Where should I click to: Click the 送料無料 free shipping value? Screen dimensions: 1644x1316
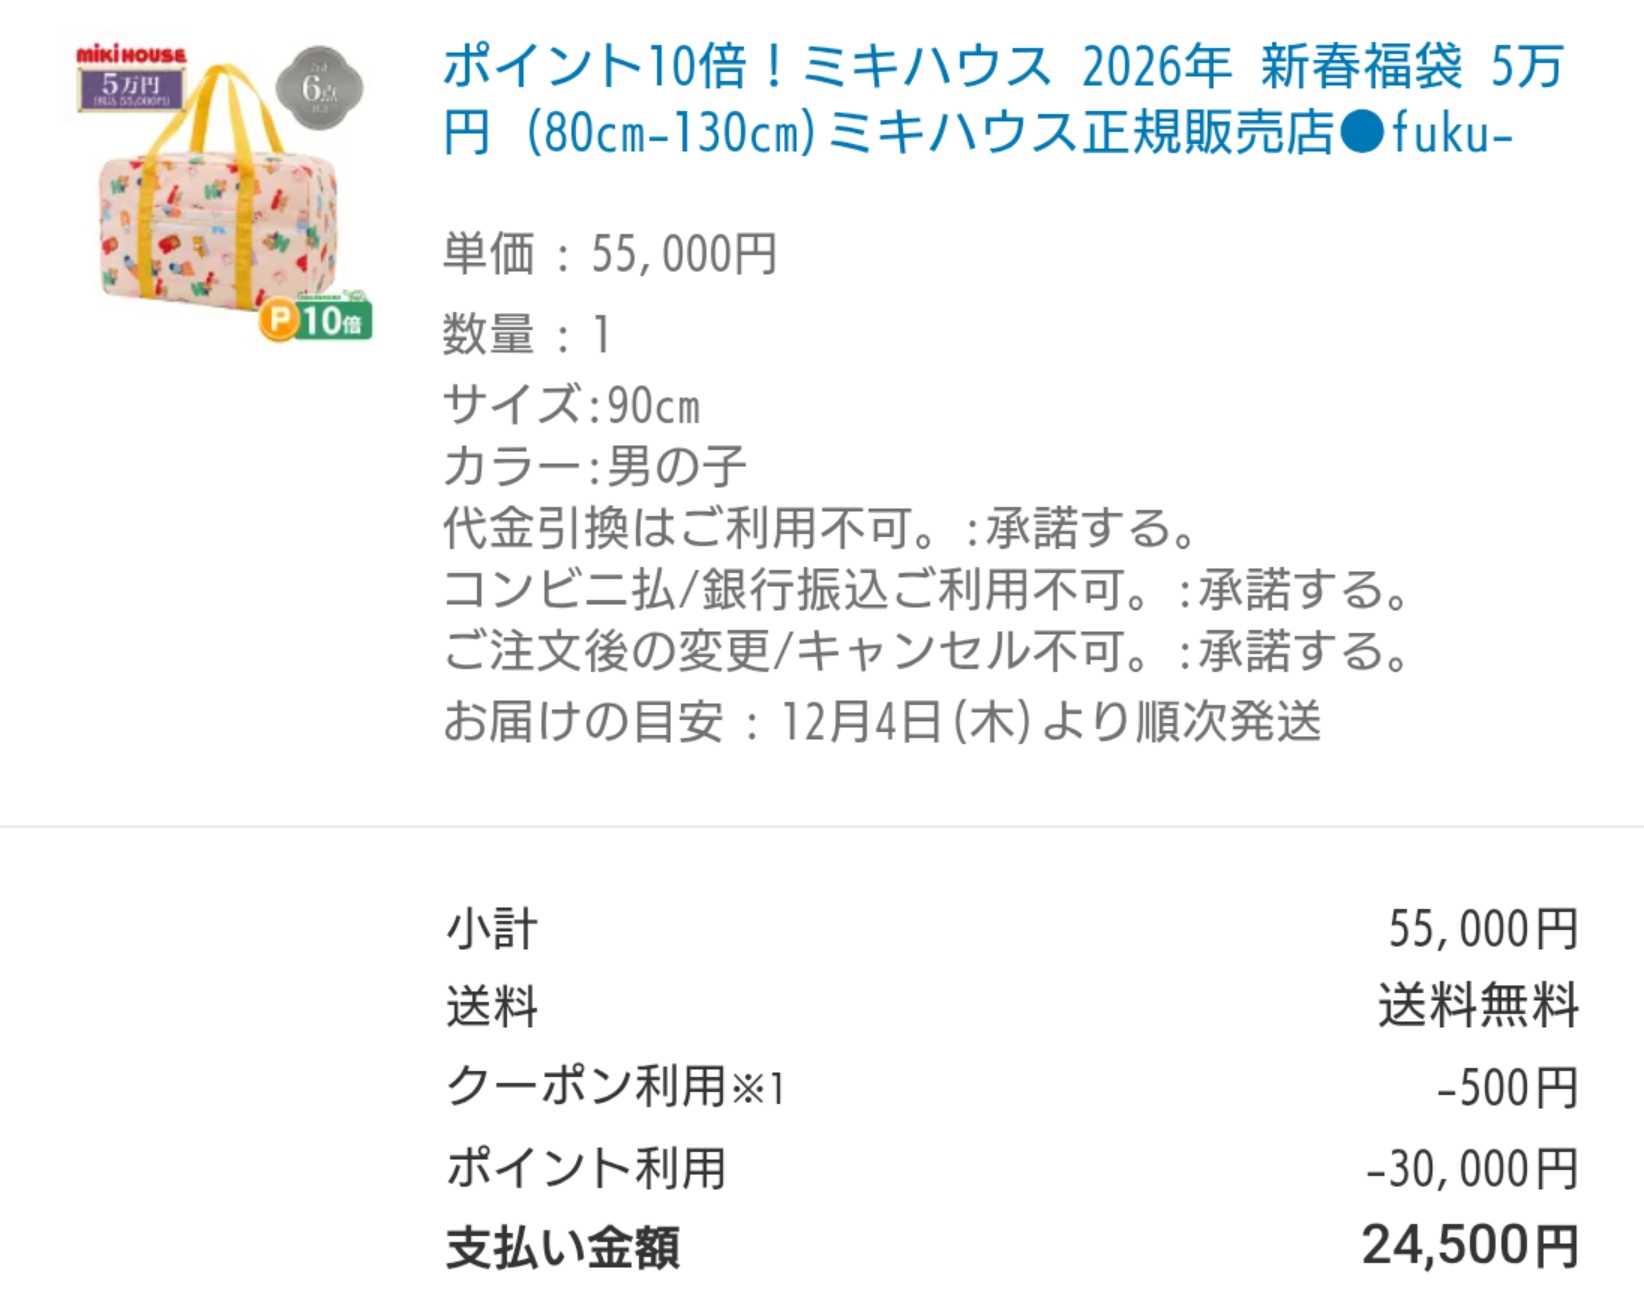coord(1478,1006)
